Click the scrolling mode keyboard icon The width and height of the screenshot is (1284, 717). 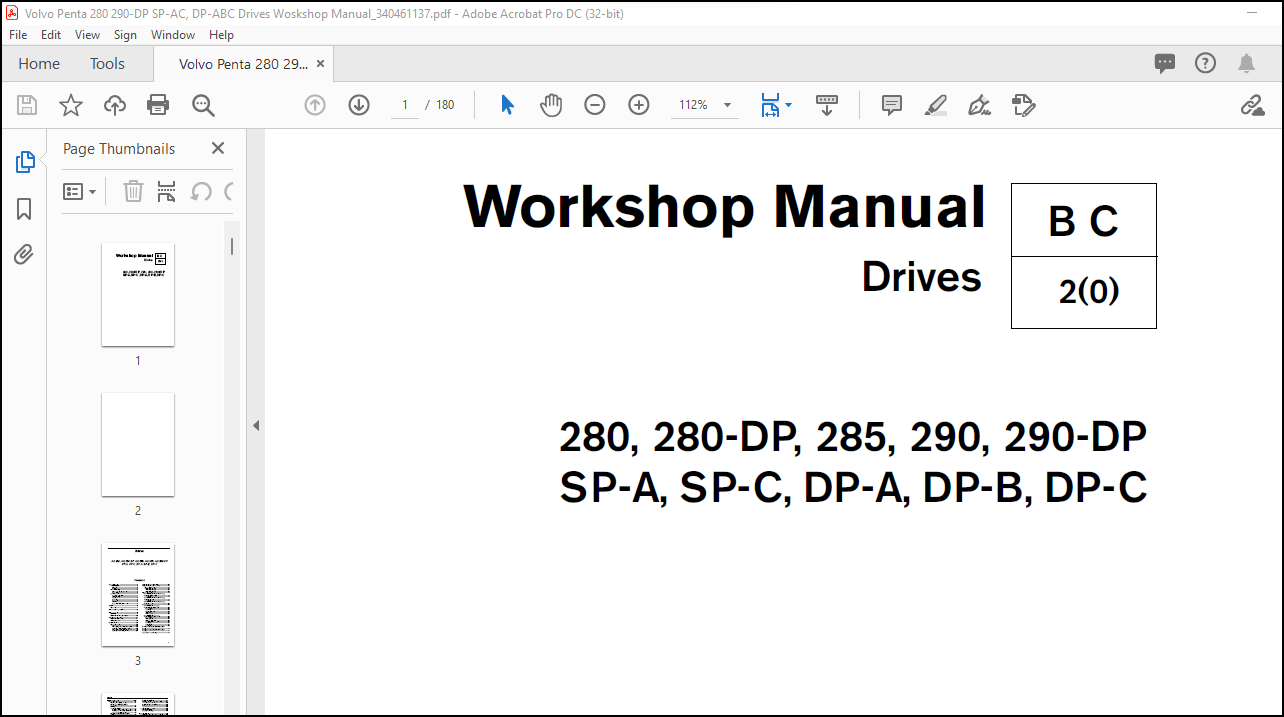827,105
